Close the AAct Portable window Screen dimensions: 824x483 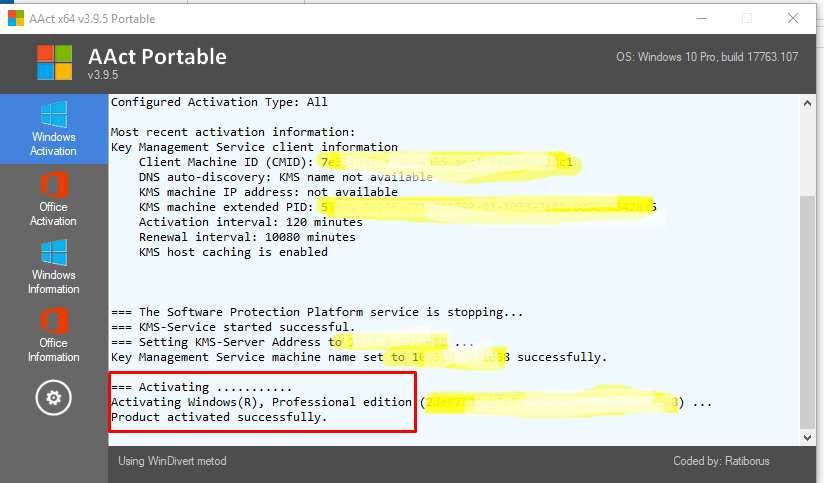(x=793, y=18)
